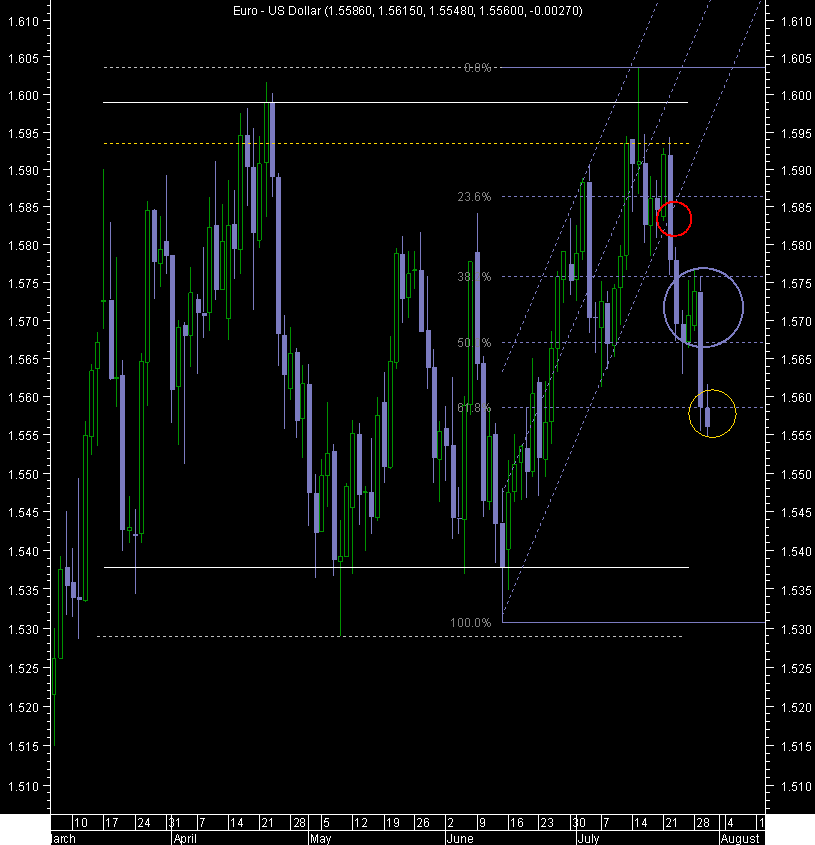Click 1.510 on the left price axis

point(23,787)
